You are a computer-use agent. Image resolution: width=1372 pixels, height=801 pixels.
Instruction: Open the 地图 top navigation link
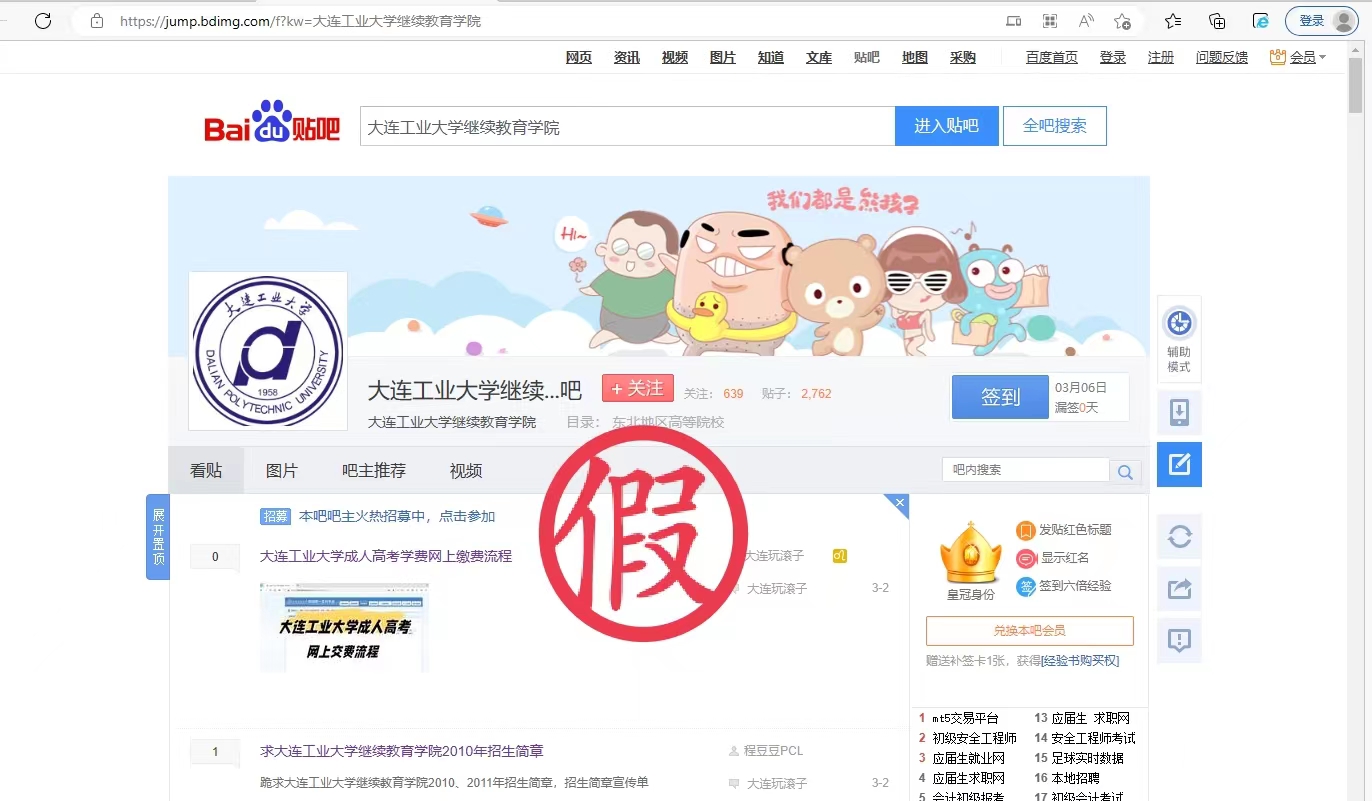[x=915, y=57]
